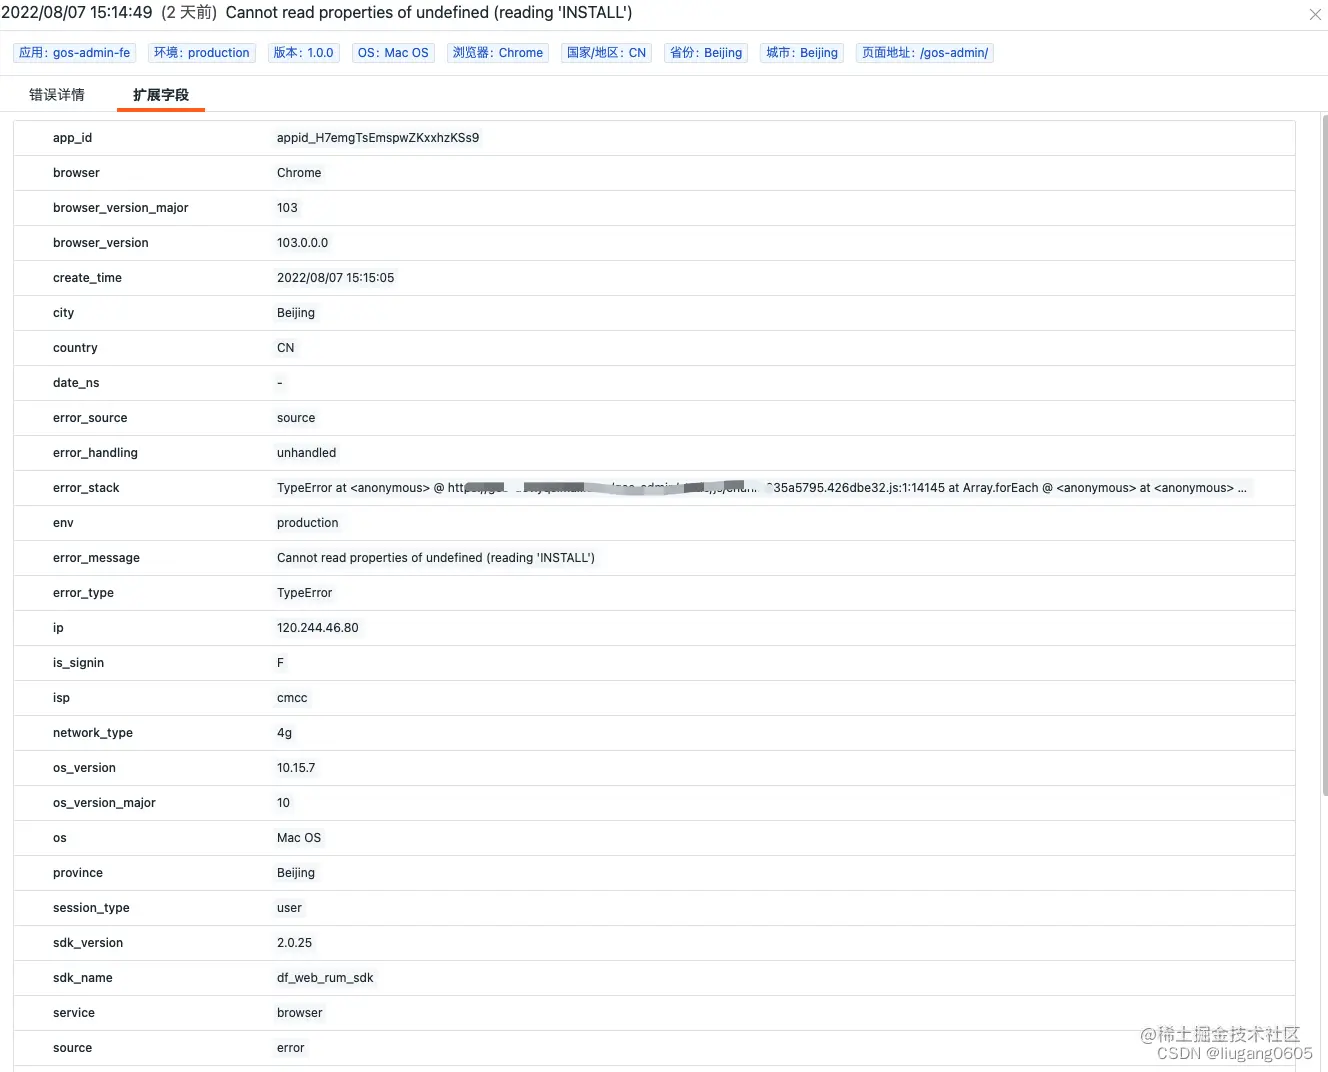
Task: Click the env value production
Action: coord(307,523)
